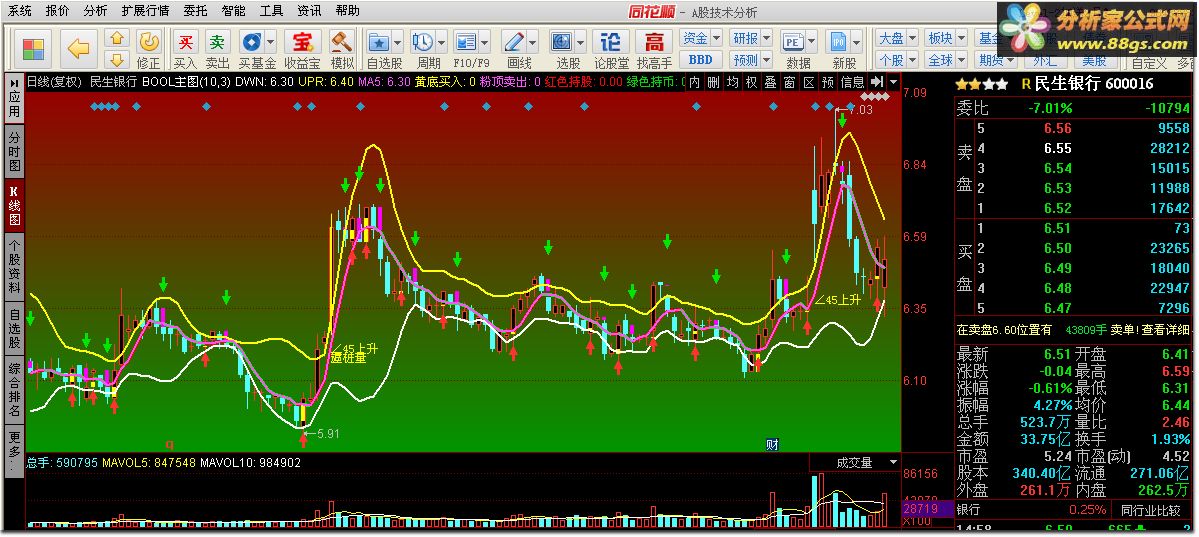Open the 买基金 fund icon

click(251, 41)
